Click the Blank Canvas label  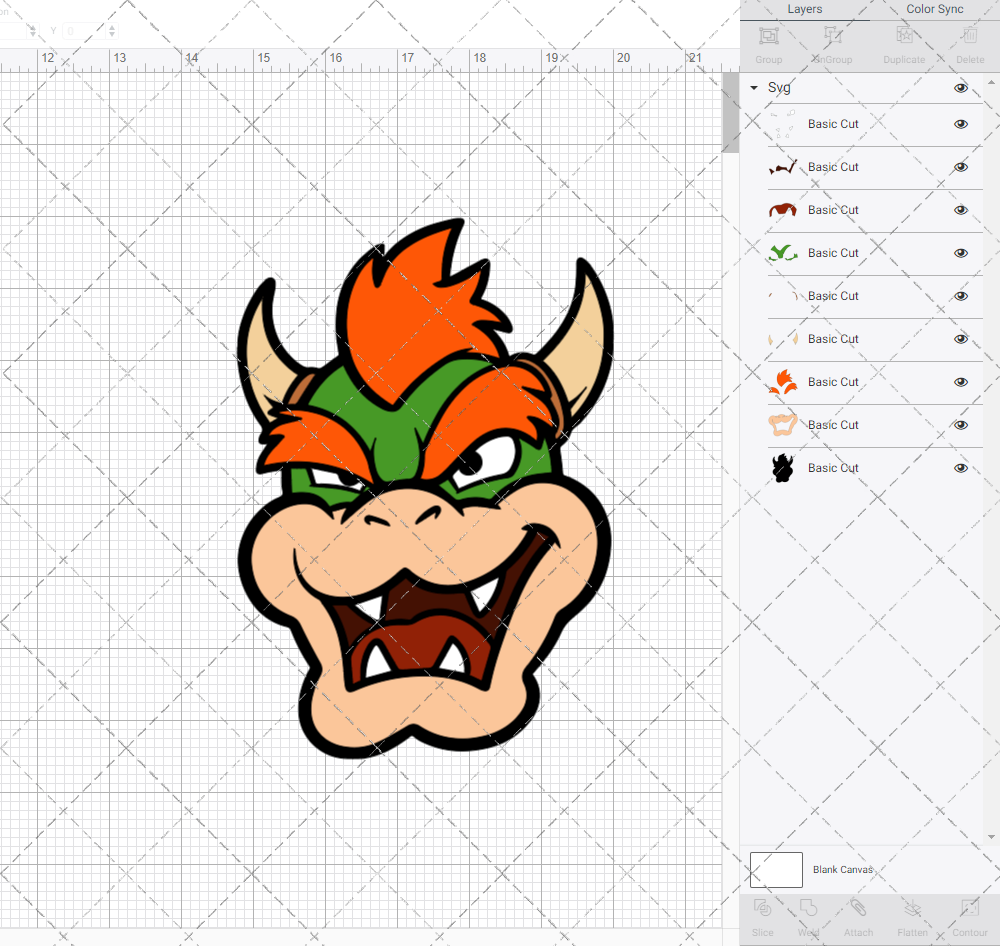click(842, 869)
